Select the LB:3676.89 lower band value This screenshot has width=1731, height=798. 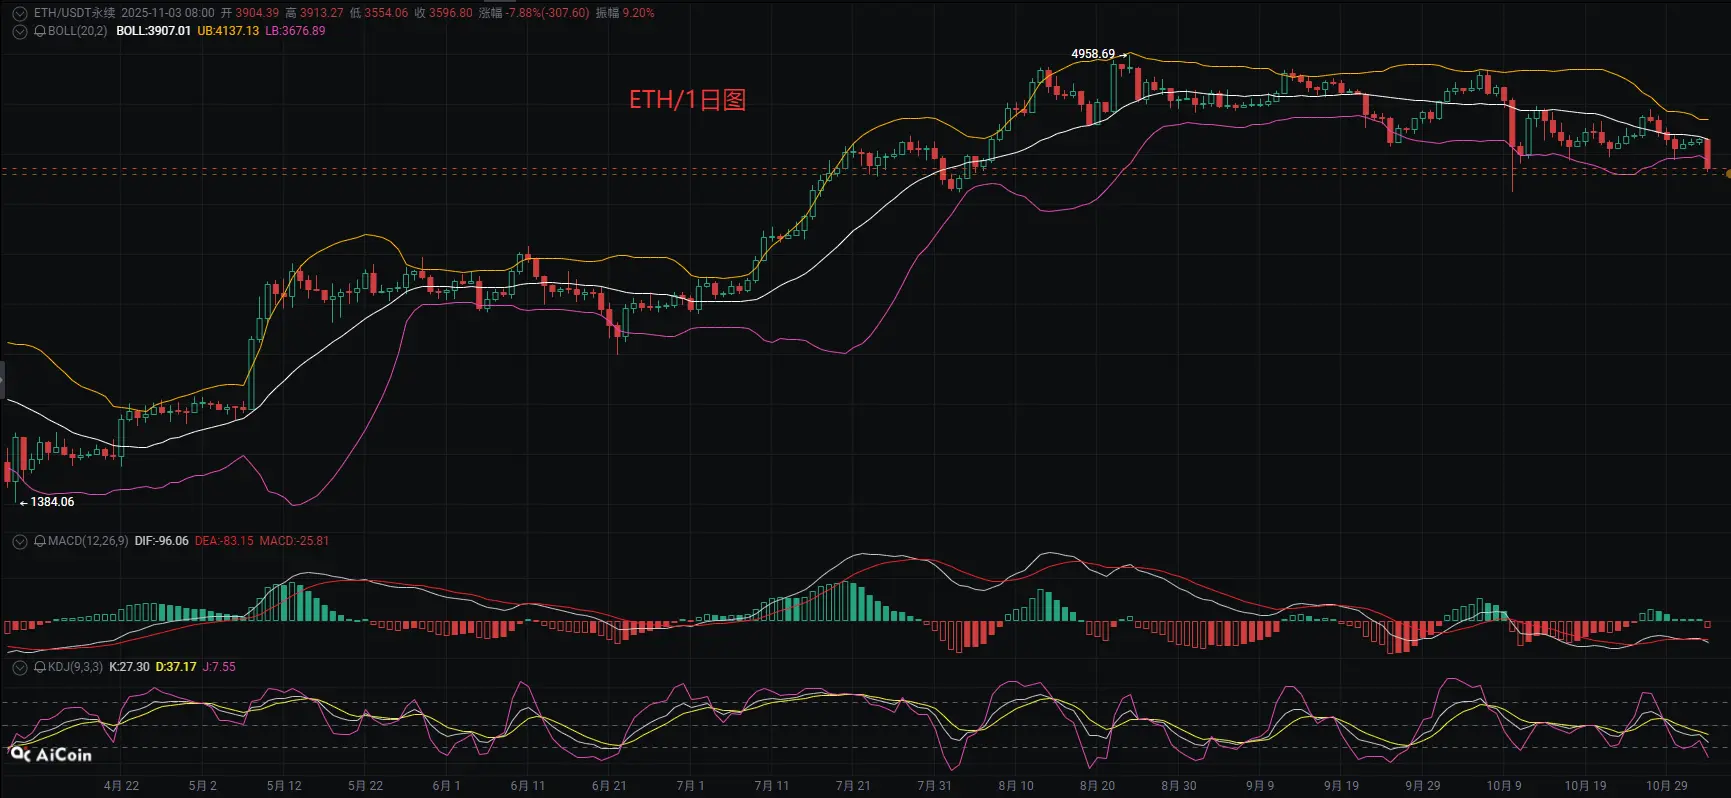click(x=295, y=31)
